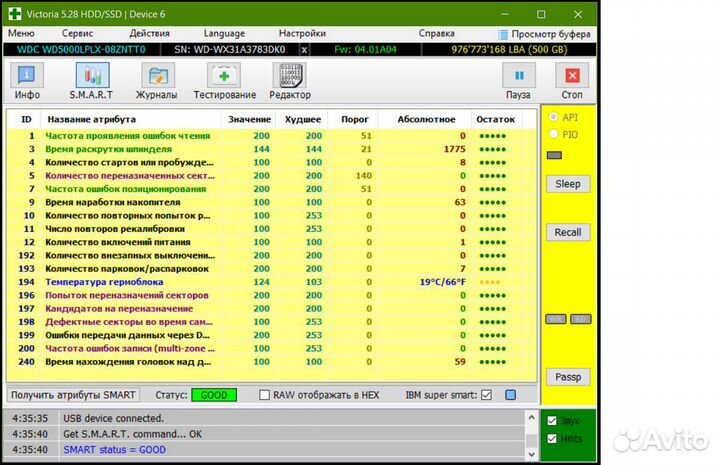
Task: Select the Частота ошибок позиционирования row
Action: [271, 189]
